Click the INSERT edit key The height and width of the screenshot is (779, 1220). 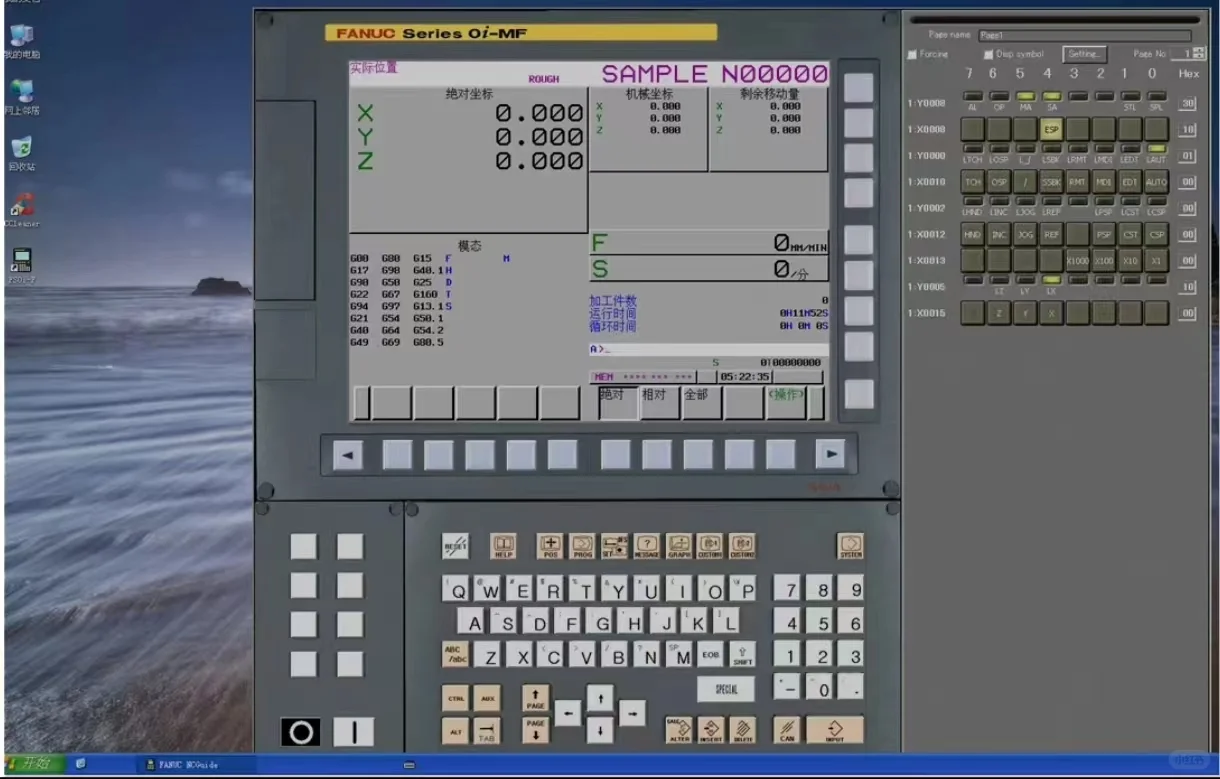point(711,730)
